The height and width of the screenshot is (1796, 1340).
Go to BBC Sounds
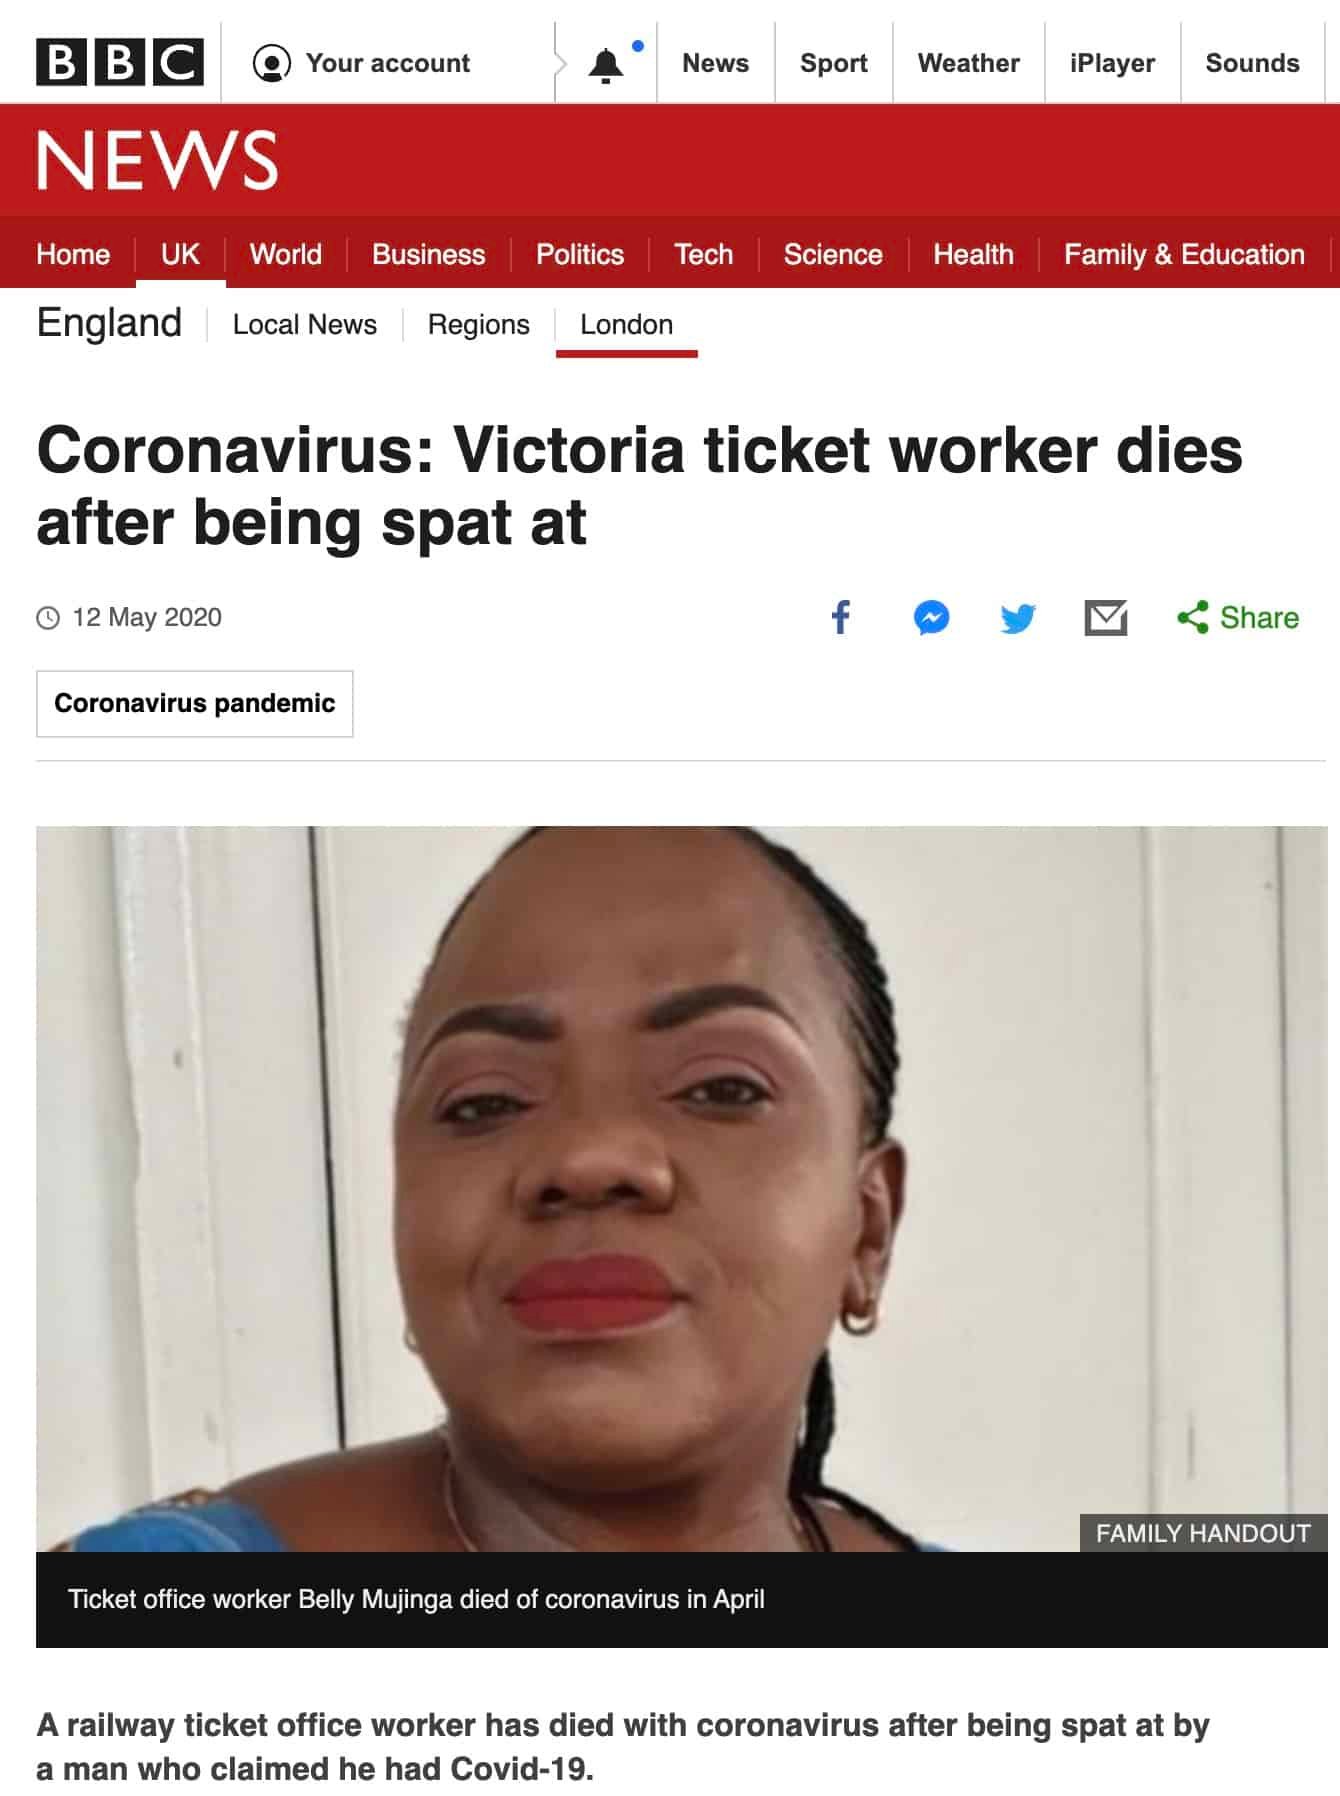pyautogui.click(x=1252, y=63)
